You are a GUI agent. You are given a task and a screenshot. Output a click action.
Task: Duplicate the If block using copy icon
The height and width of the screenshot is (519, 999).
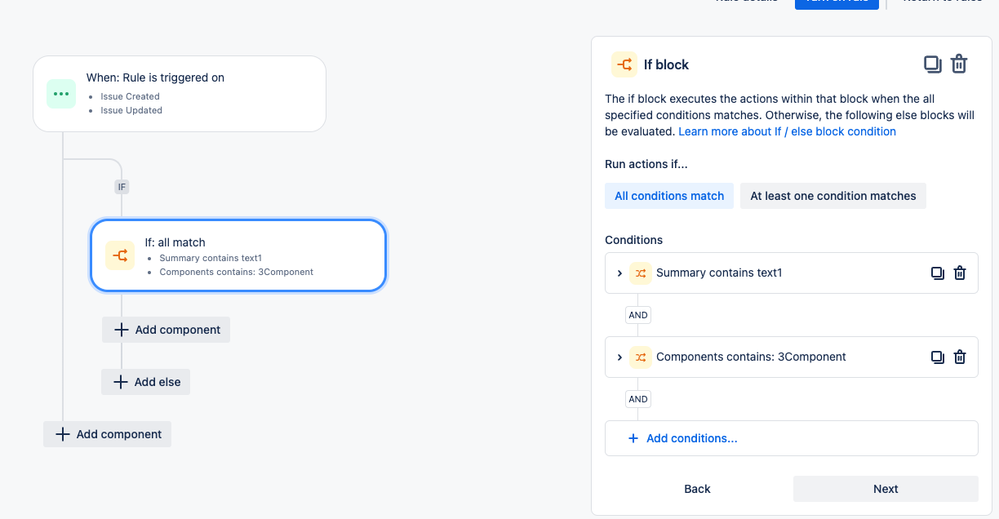(x=932, y=64)
